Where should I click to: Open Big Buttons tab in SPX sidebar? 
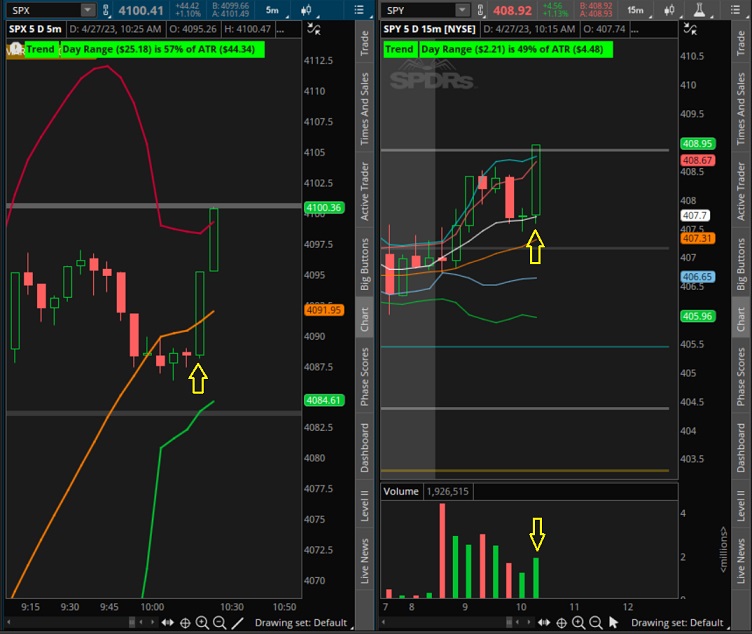tap(364, 264)
